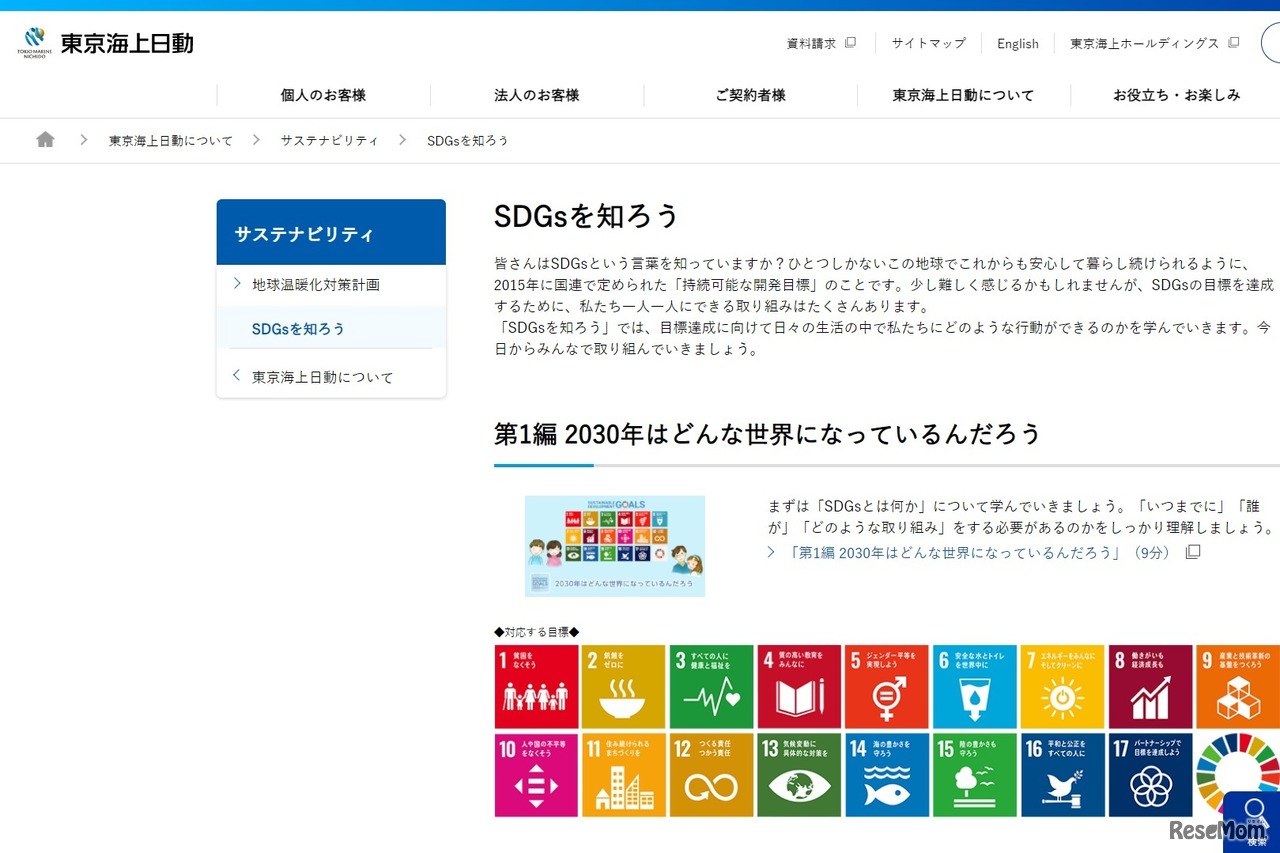Switch site language to English
The width and height of the screenshot is (1280, 853).
click(x=1017, y=43)
